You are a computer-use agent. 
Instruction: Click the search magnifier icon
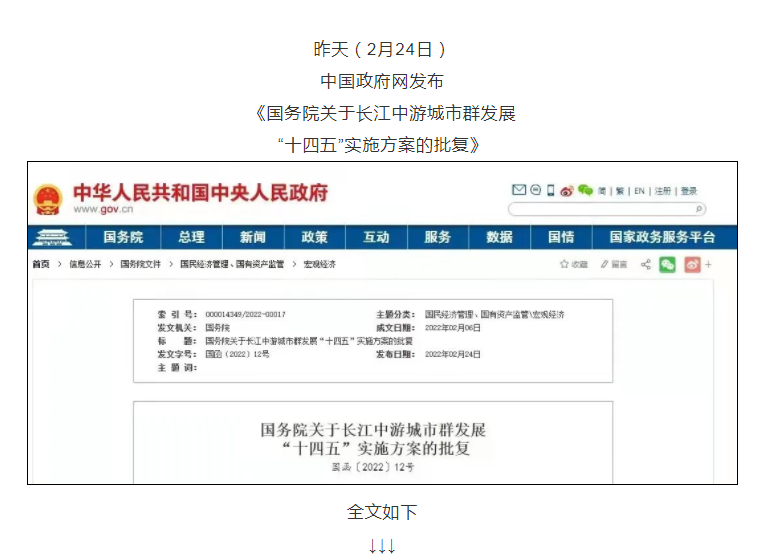point(699,209)
